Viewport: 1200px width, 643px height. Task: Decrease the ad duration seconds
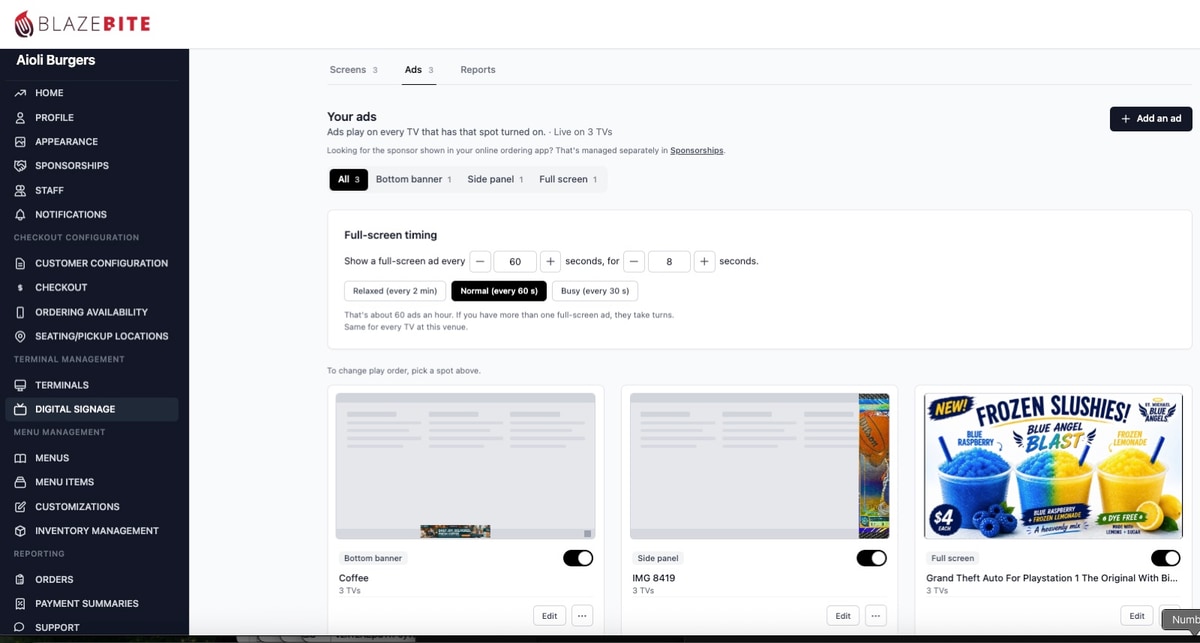[x=635, y=261]
